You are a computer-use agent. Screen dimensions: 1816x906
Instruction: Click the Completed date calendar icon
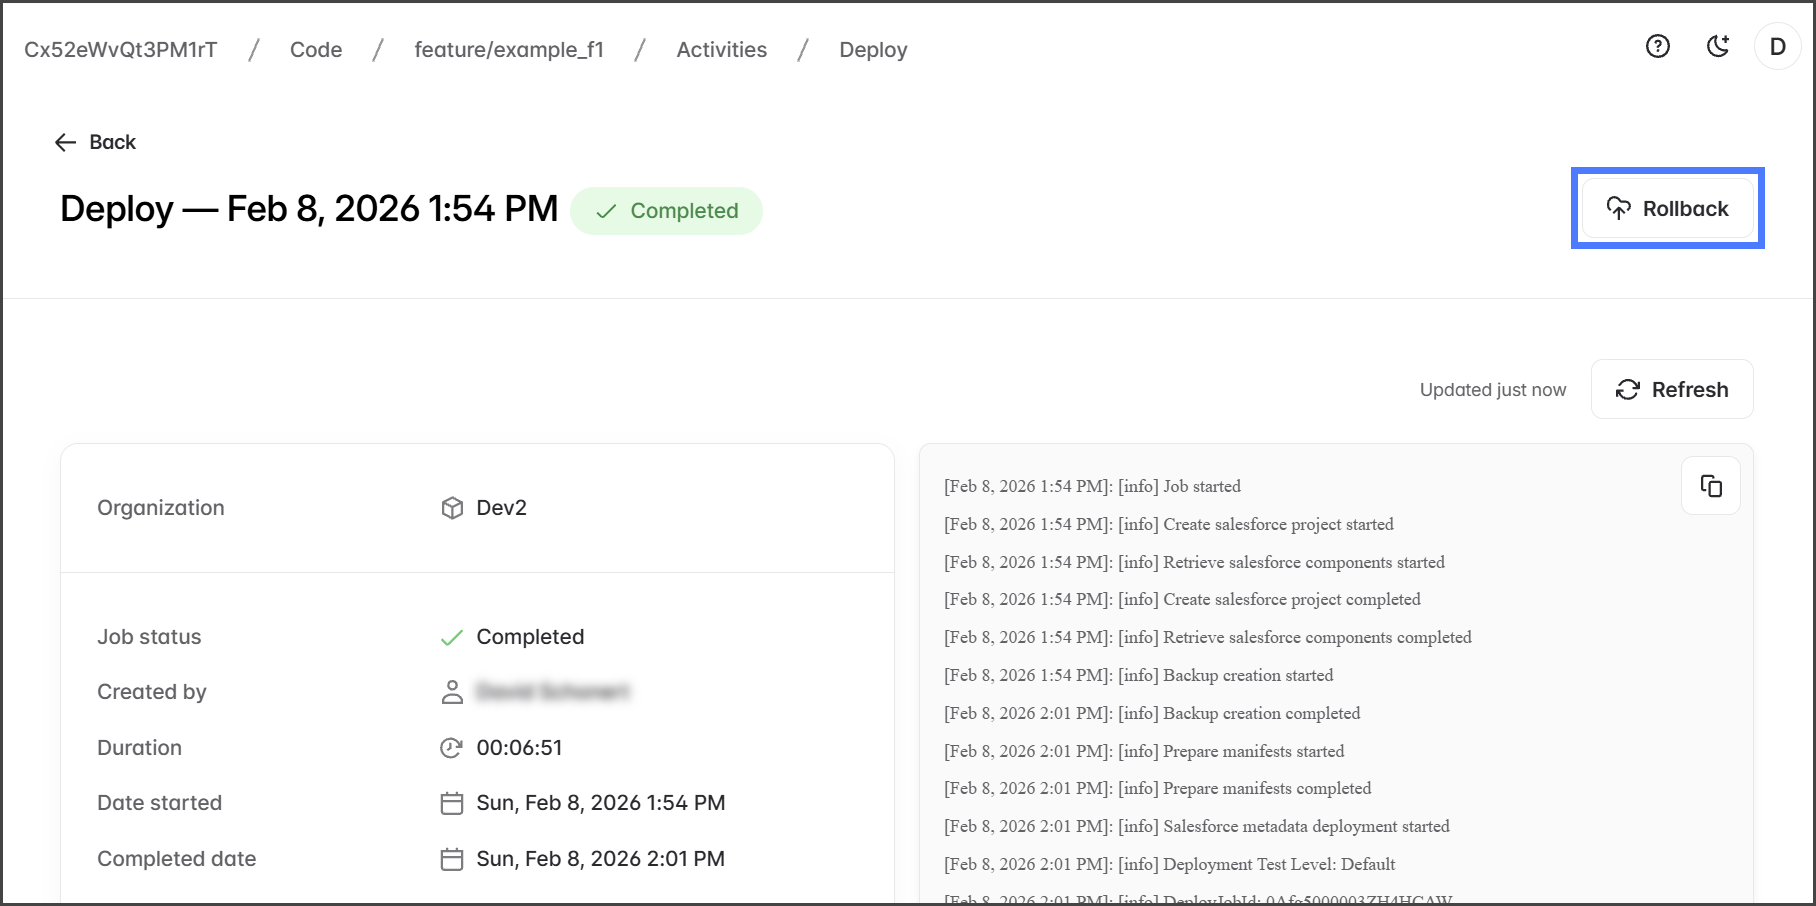pyautogui.click(x=452, y=859)
